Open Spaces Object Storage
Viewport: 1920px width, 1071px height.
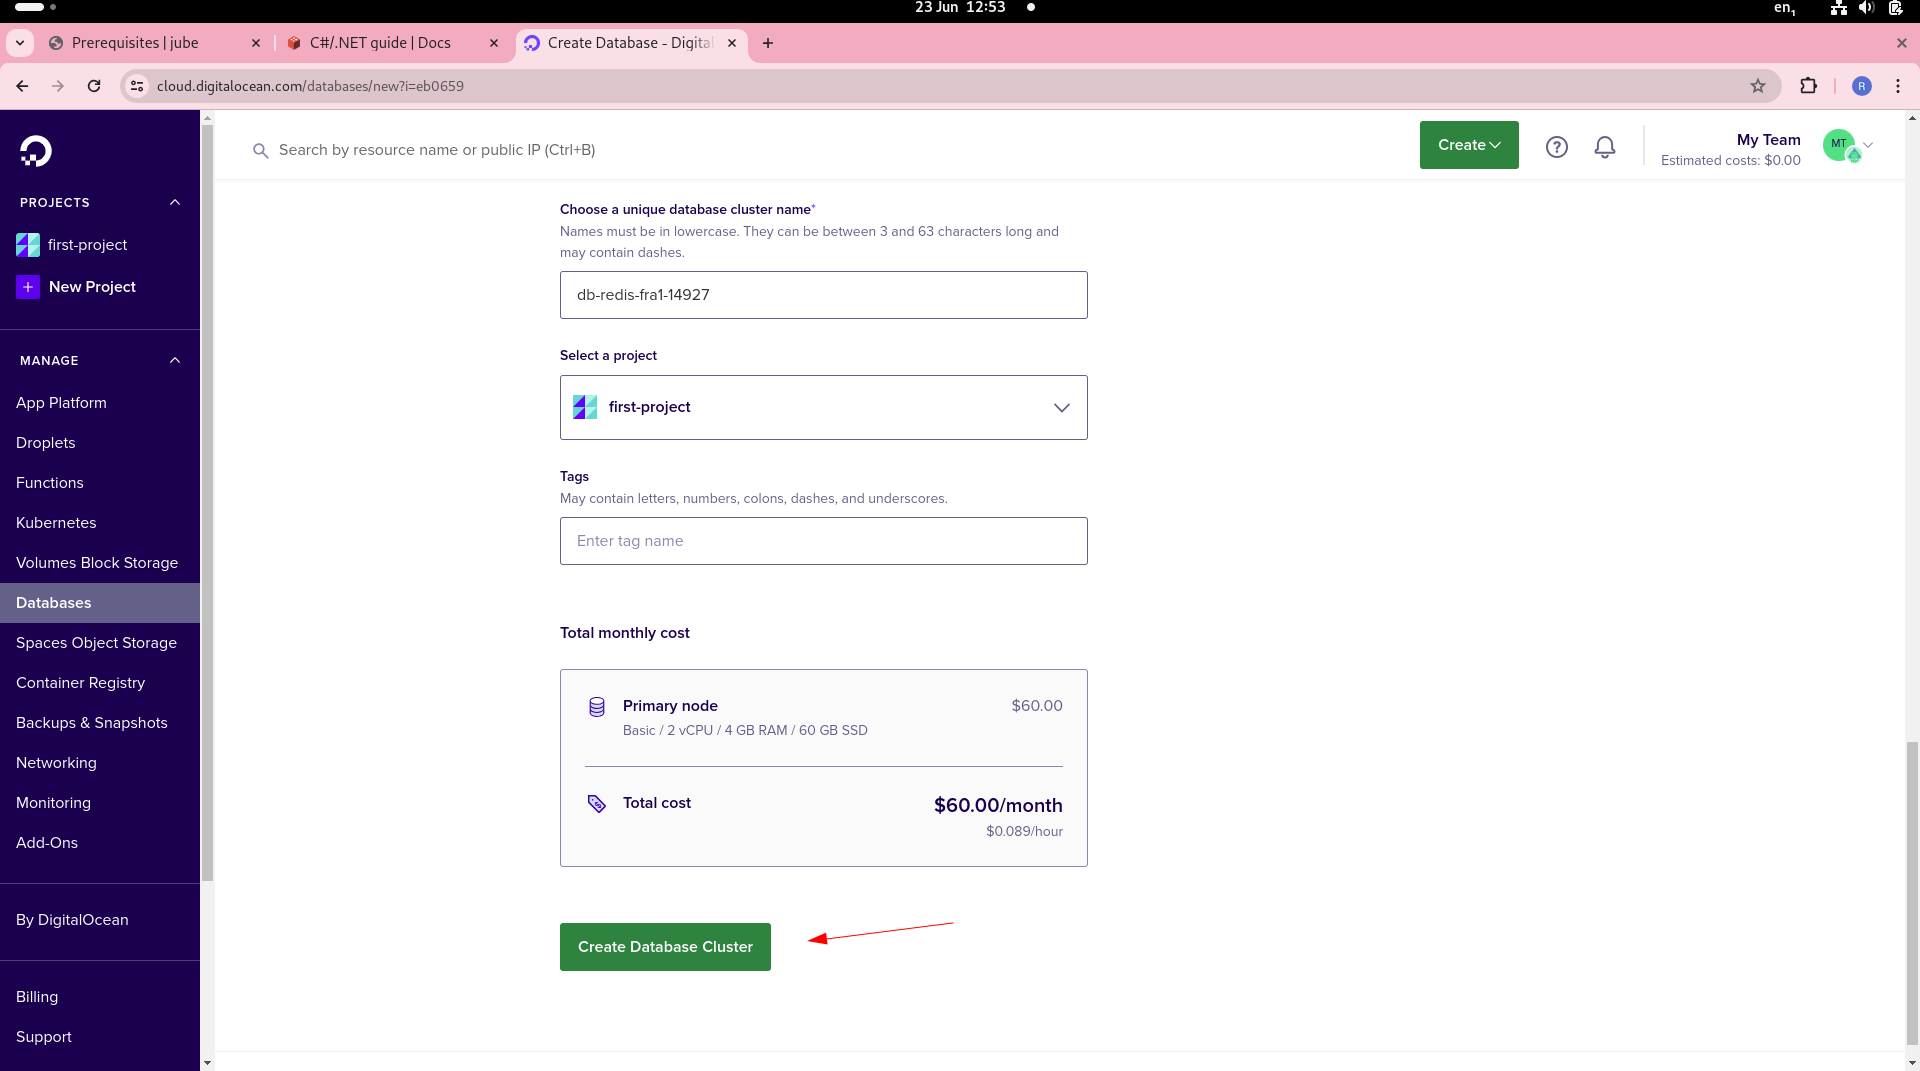[96, 643]
